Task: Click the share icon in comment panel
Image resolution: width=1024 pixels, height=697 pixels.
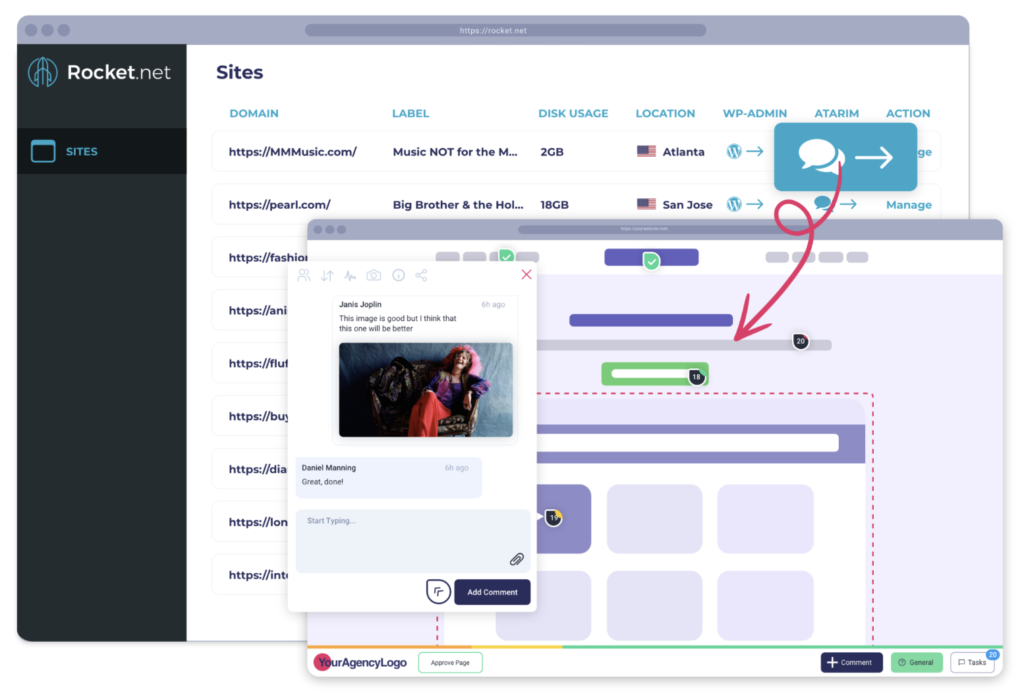Action: coord(421,275)
